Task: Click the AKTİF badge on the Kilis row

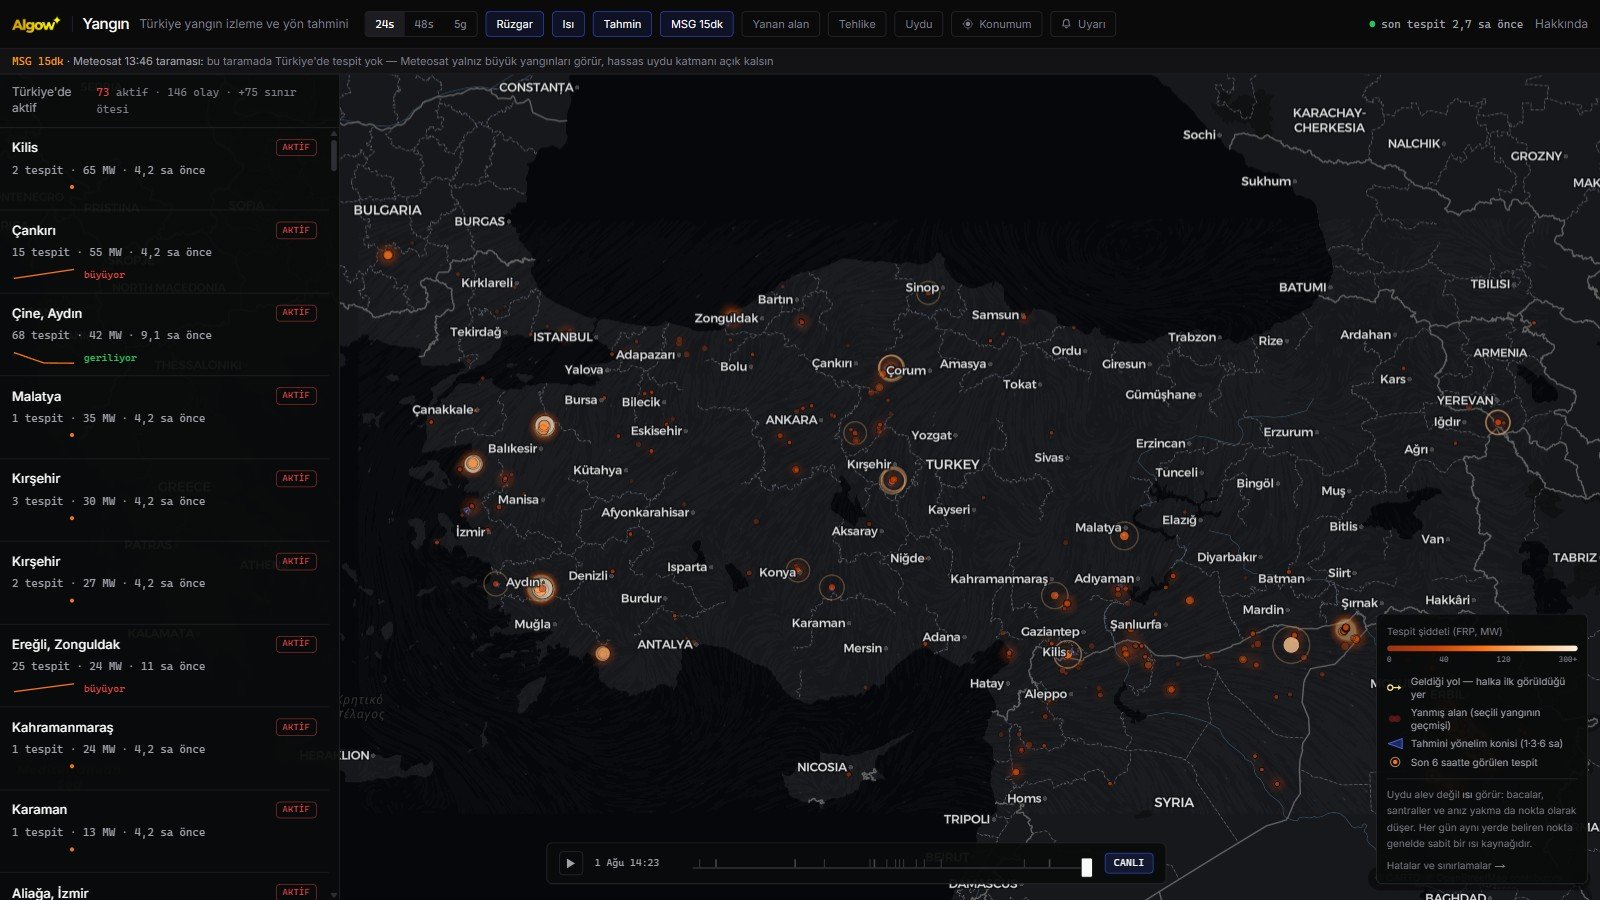Action: tap(296, 147)
